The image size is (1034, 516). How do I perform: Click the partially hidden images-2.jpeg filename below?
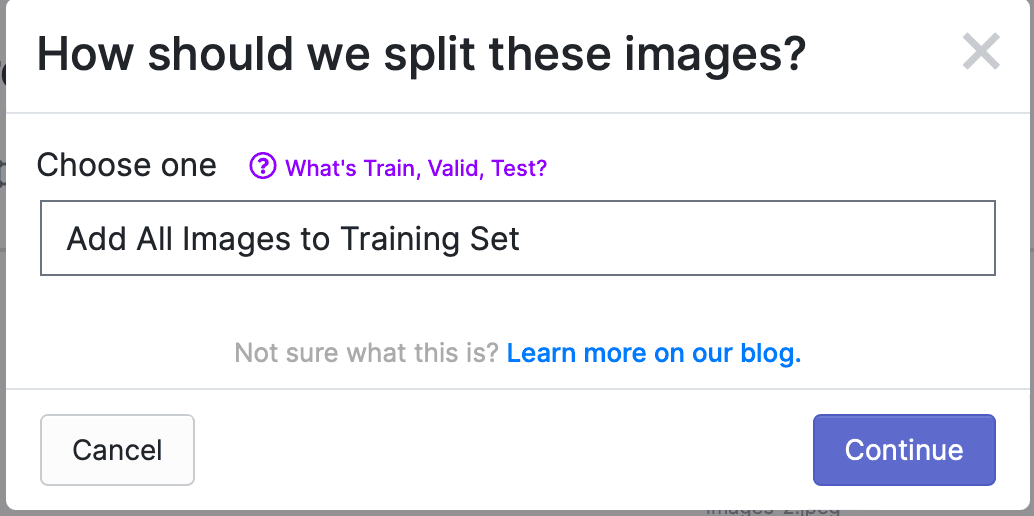pyautogui.click(x=773, y=511)
